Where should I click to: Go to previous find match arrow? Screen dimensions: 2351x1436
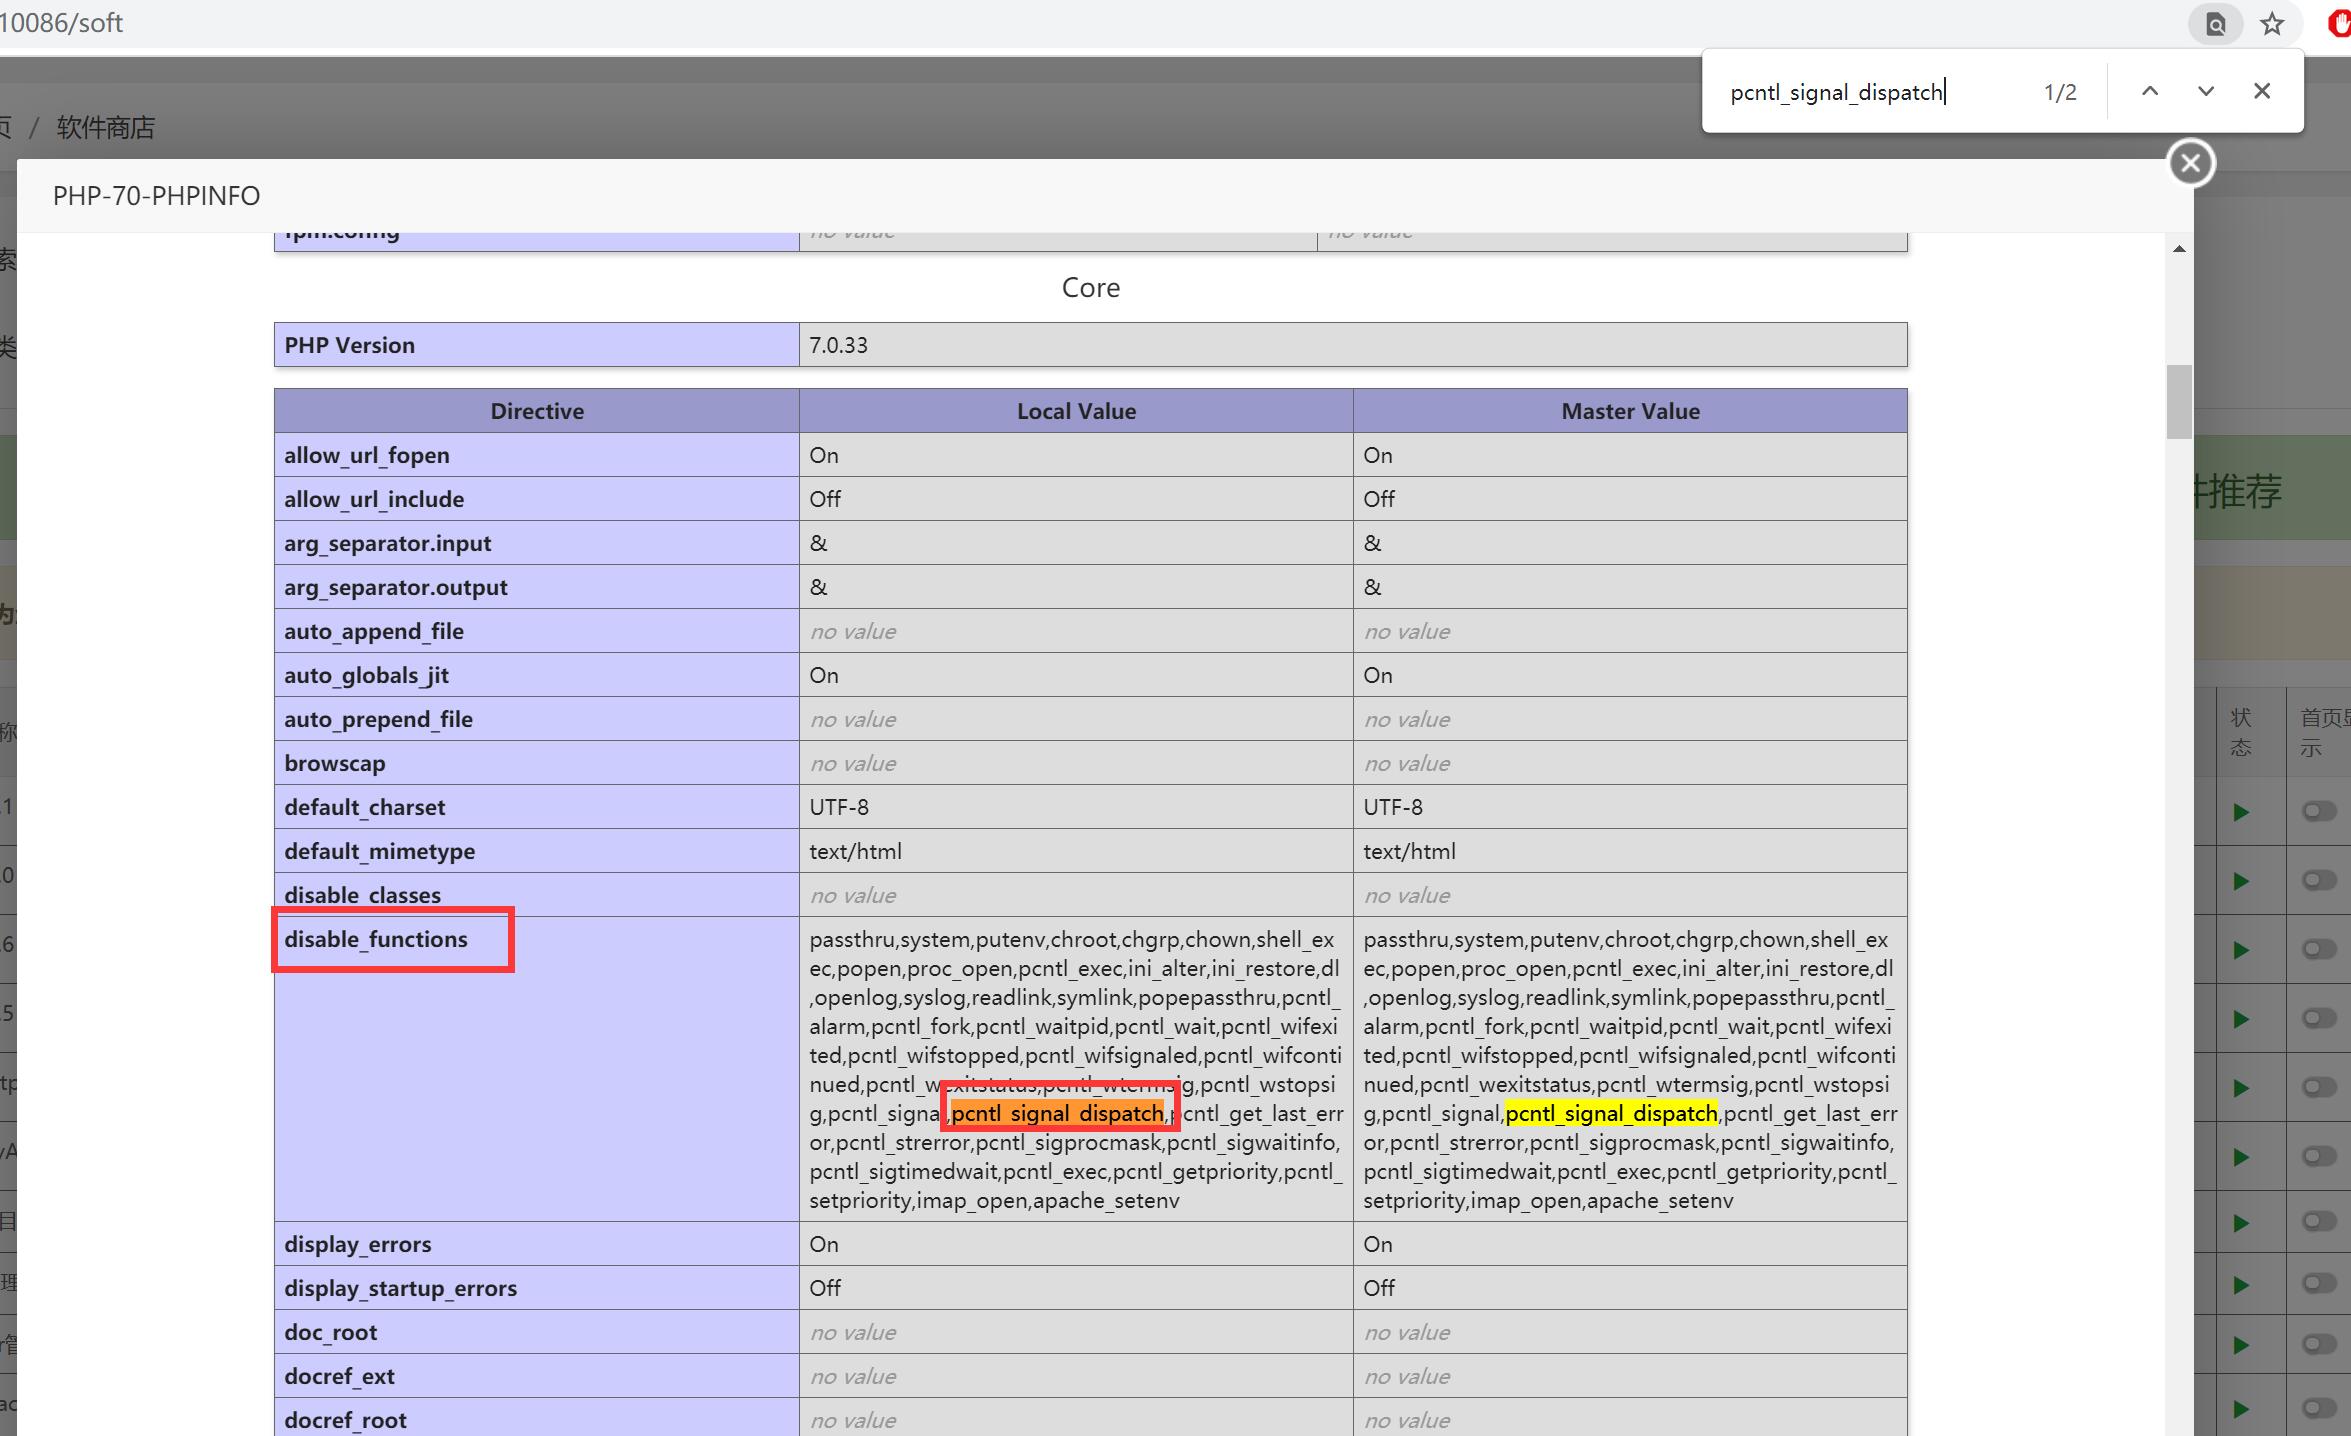(x=2149, y=91)
